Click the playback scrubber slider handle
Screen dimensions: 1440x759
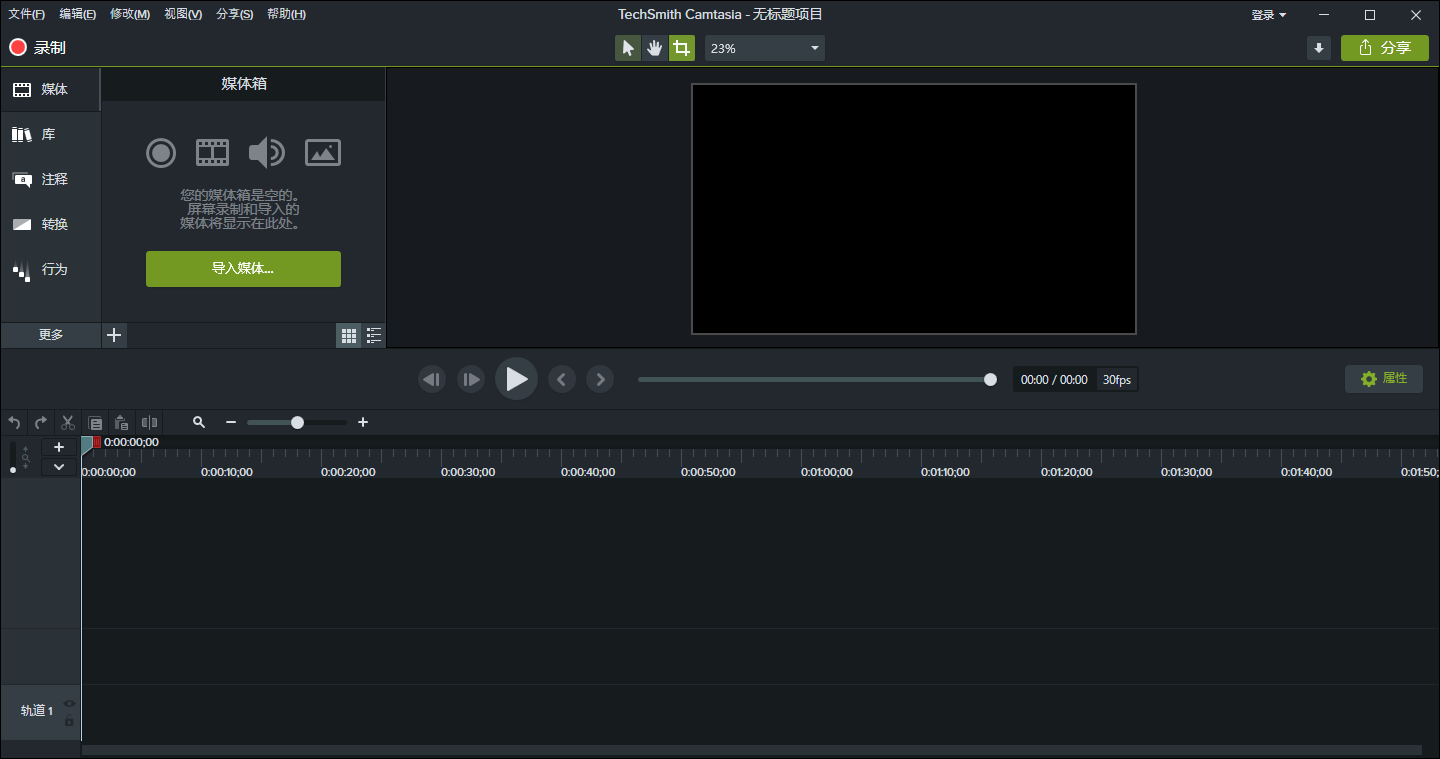990,379
